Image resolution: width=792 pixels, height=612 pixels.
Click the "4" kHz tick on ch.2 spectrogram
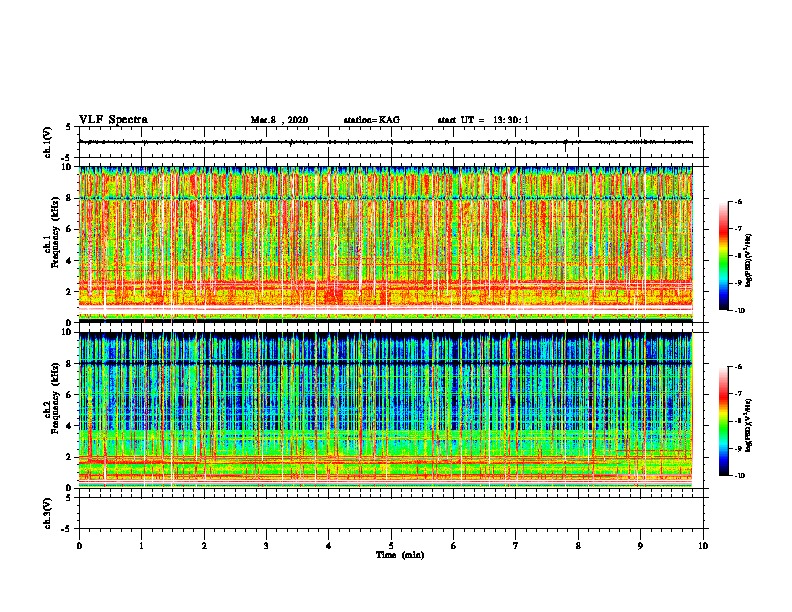(x=70, y=426)
